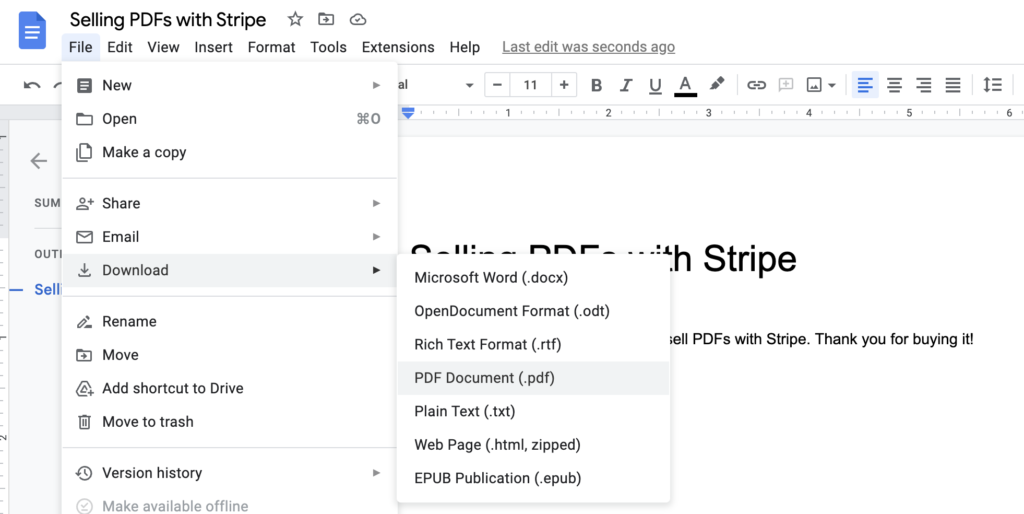1024x514 pixels.
Task: Select Center align
Action: click(x=894, y=85)
